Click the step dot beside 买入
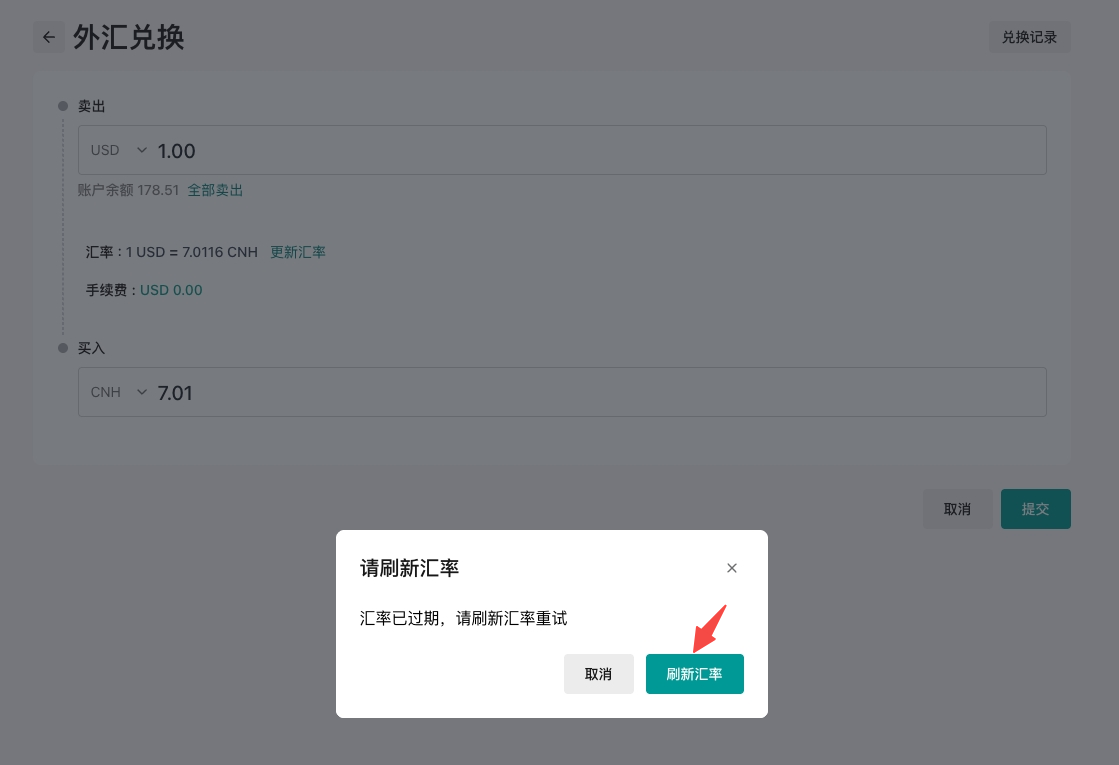Image resolution: width=1119 pixels, height=765 pixels. (x=63, y=348)
